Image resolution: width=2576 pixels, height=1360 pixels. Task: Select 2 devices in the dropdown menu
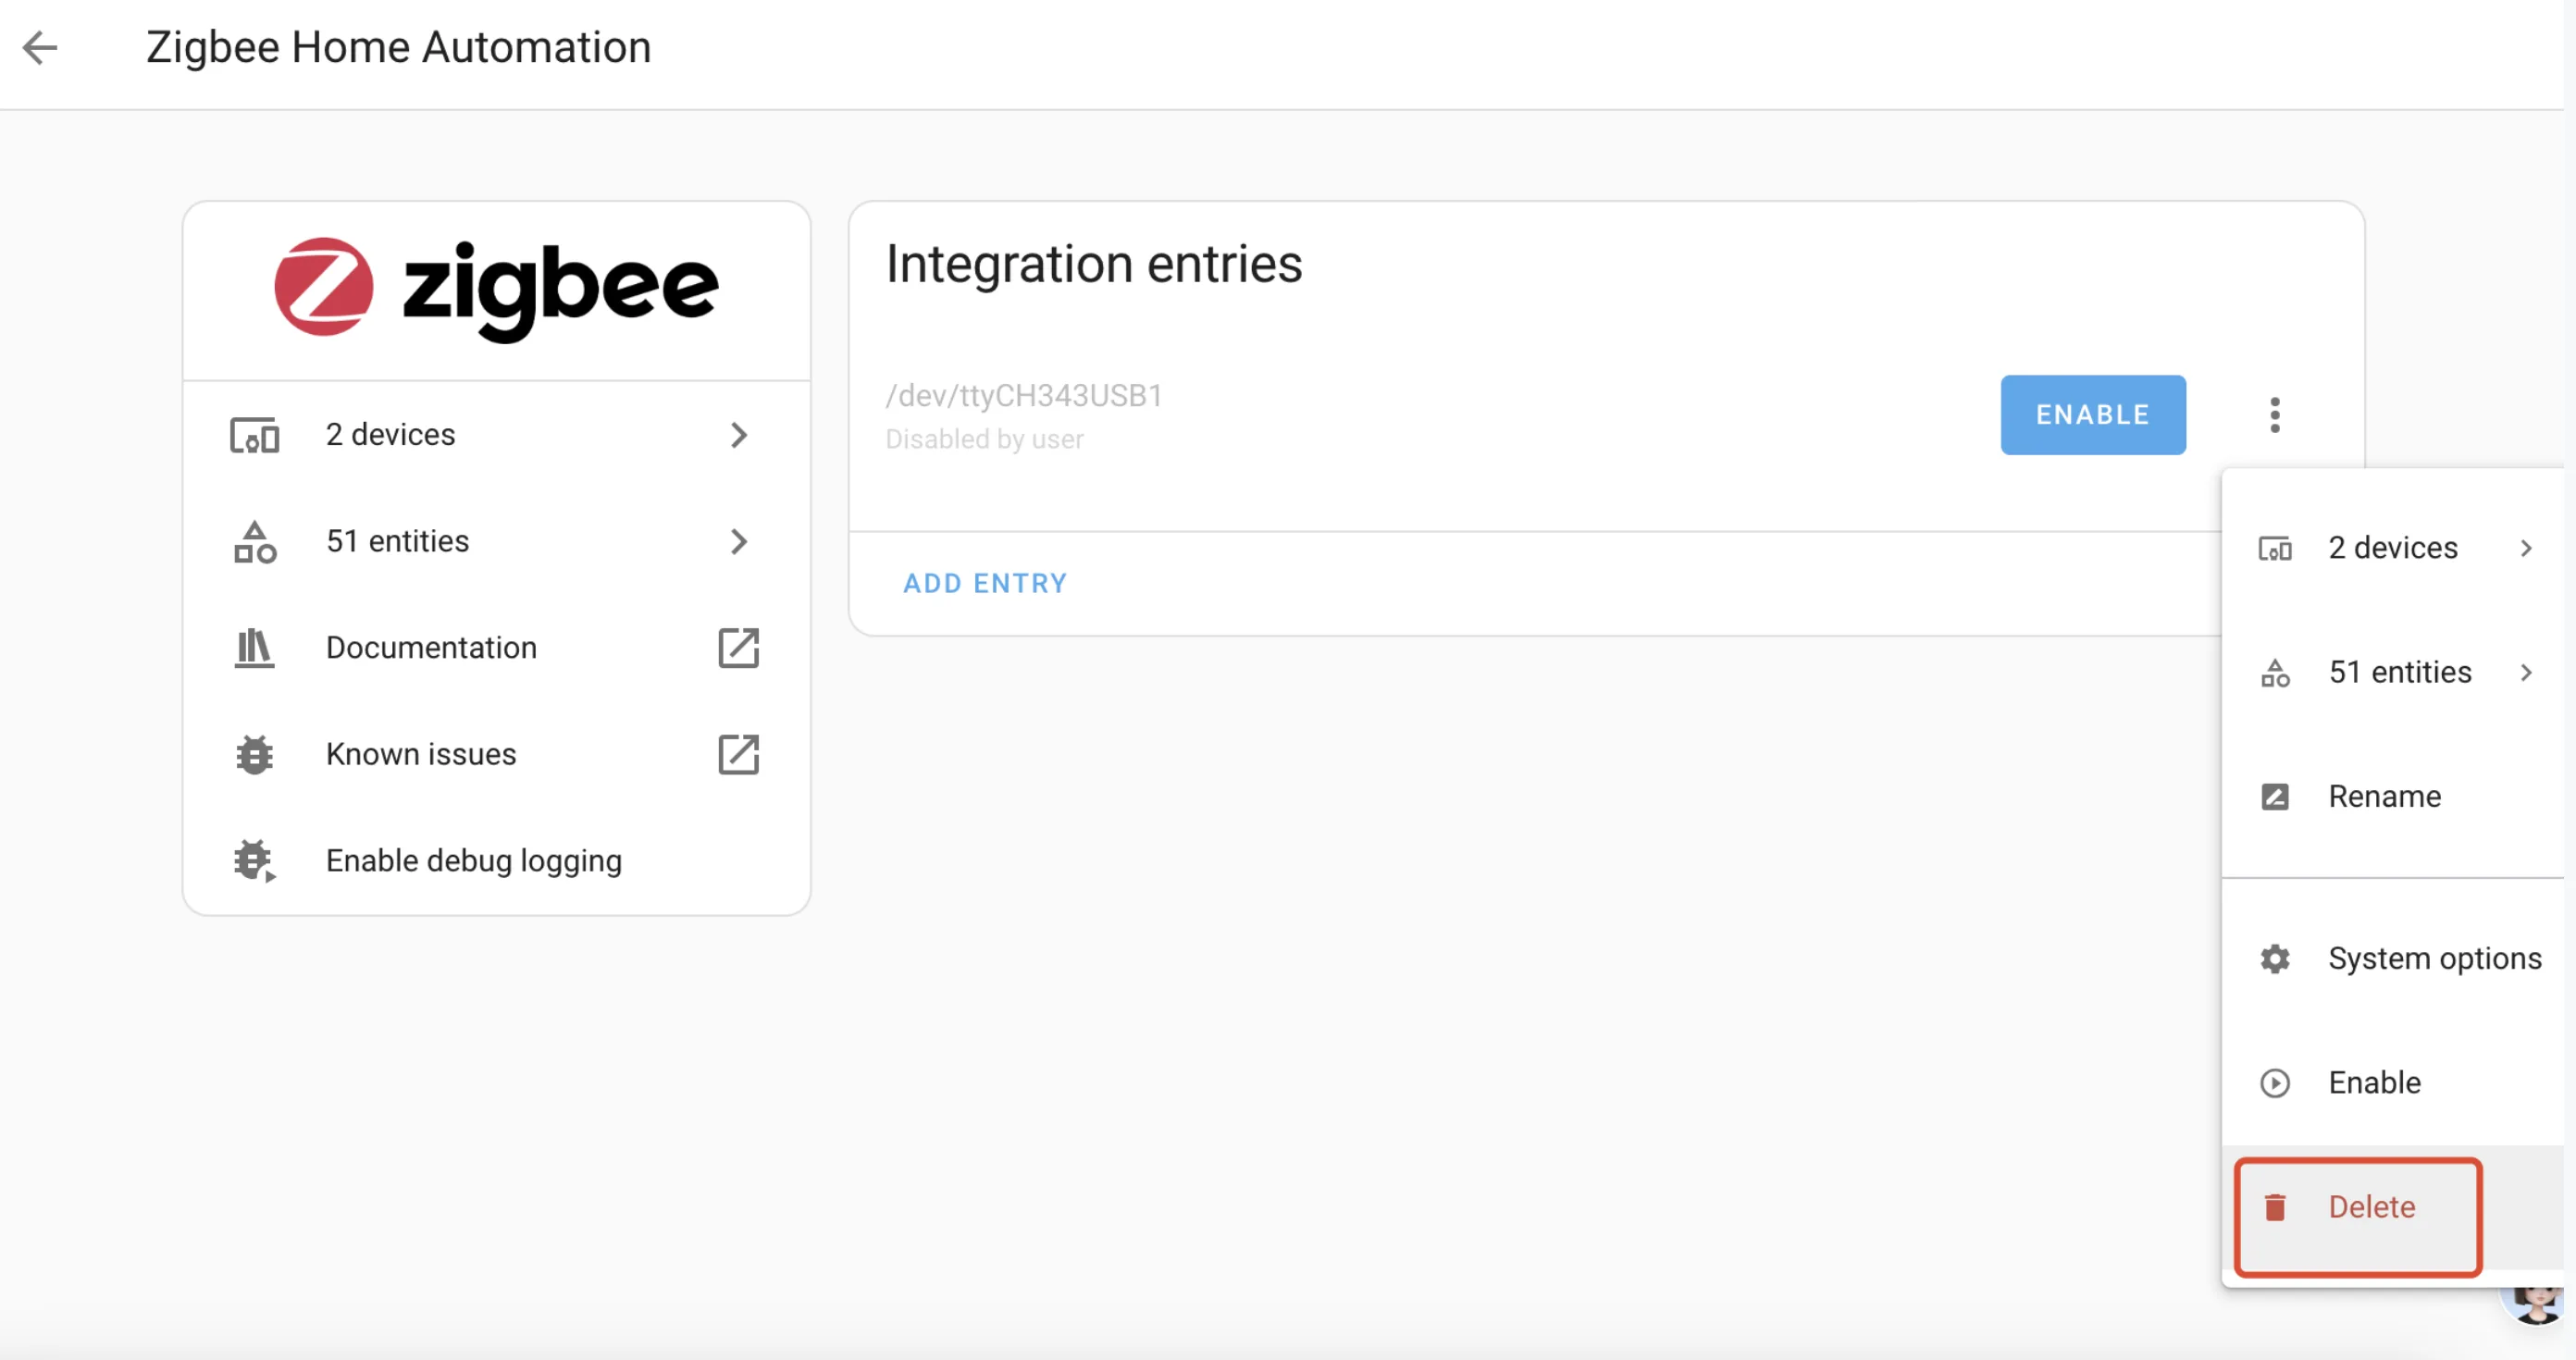[2393, 548]
